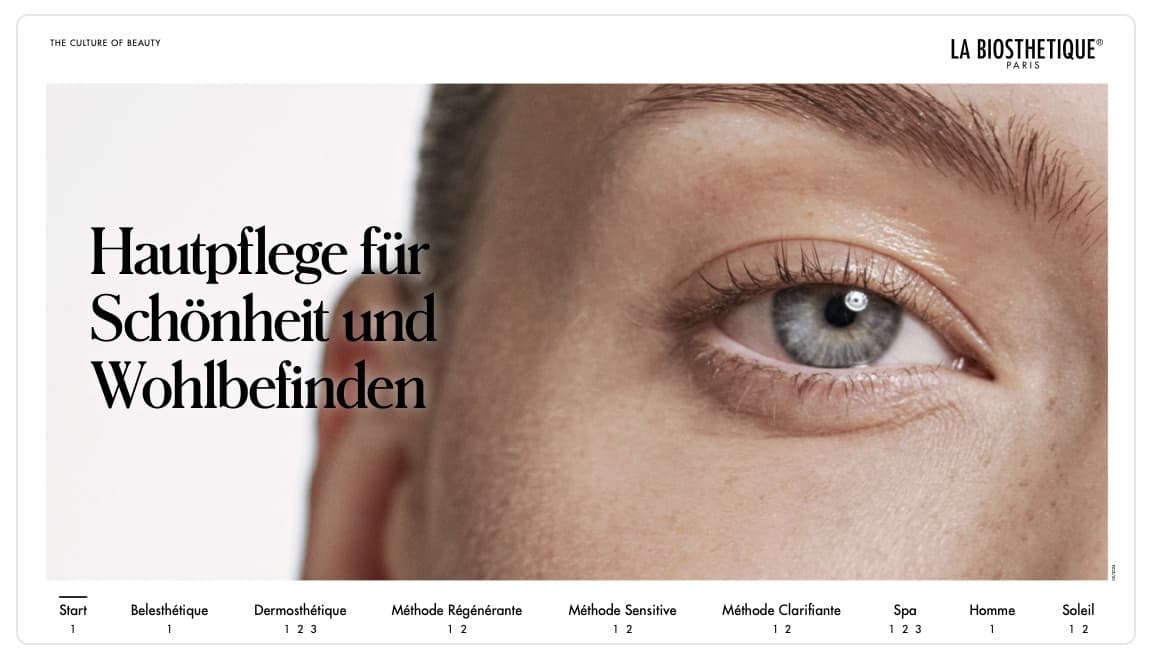Open the Start section tab
Screen dimensions: 1150x662
(x=73, y=610)
